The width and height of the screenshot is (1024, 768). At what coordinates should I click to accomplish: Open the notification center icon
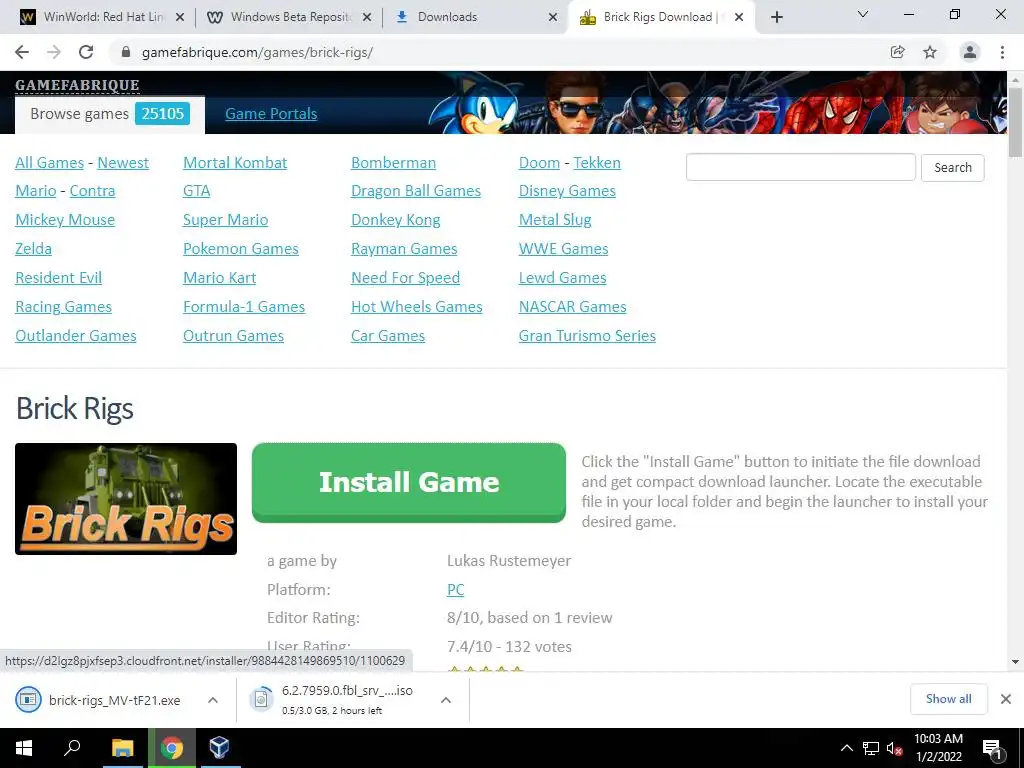click(992, 749)
